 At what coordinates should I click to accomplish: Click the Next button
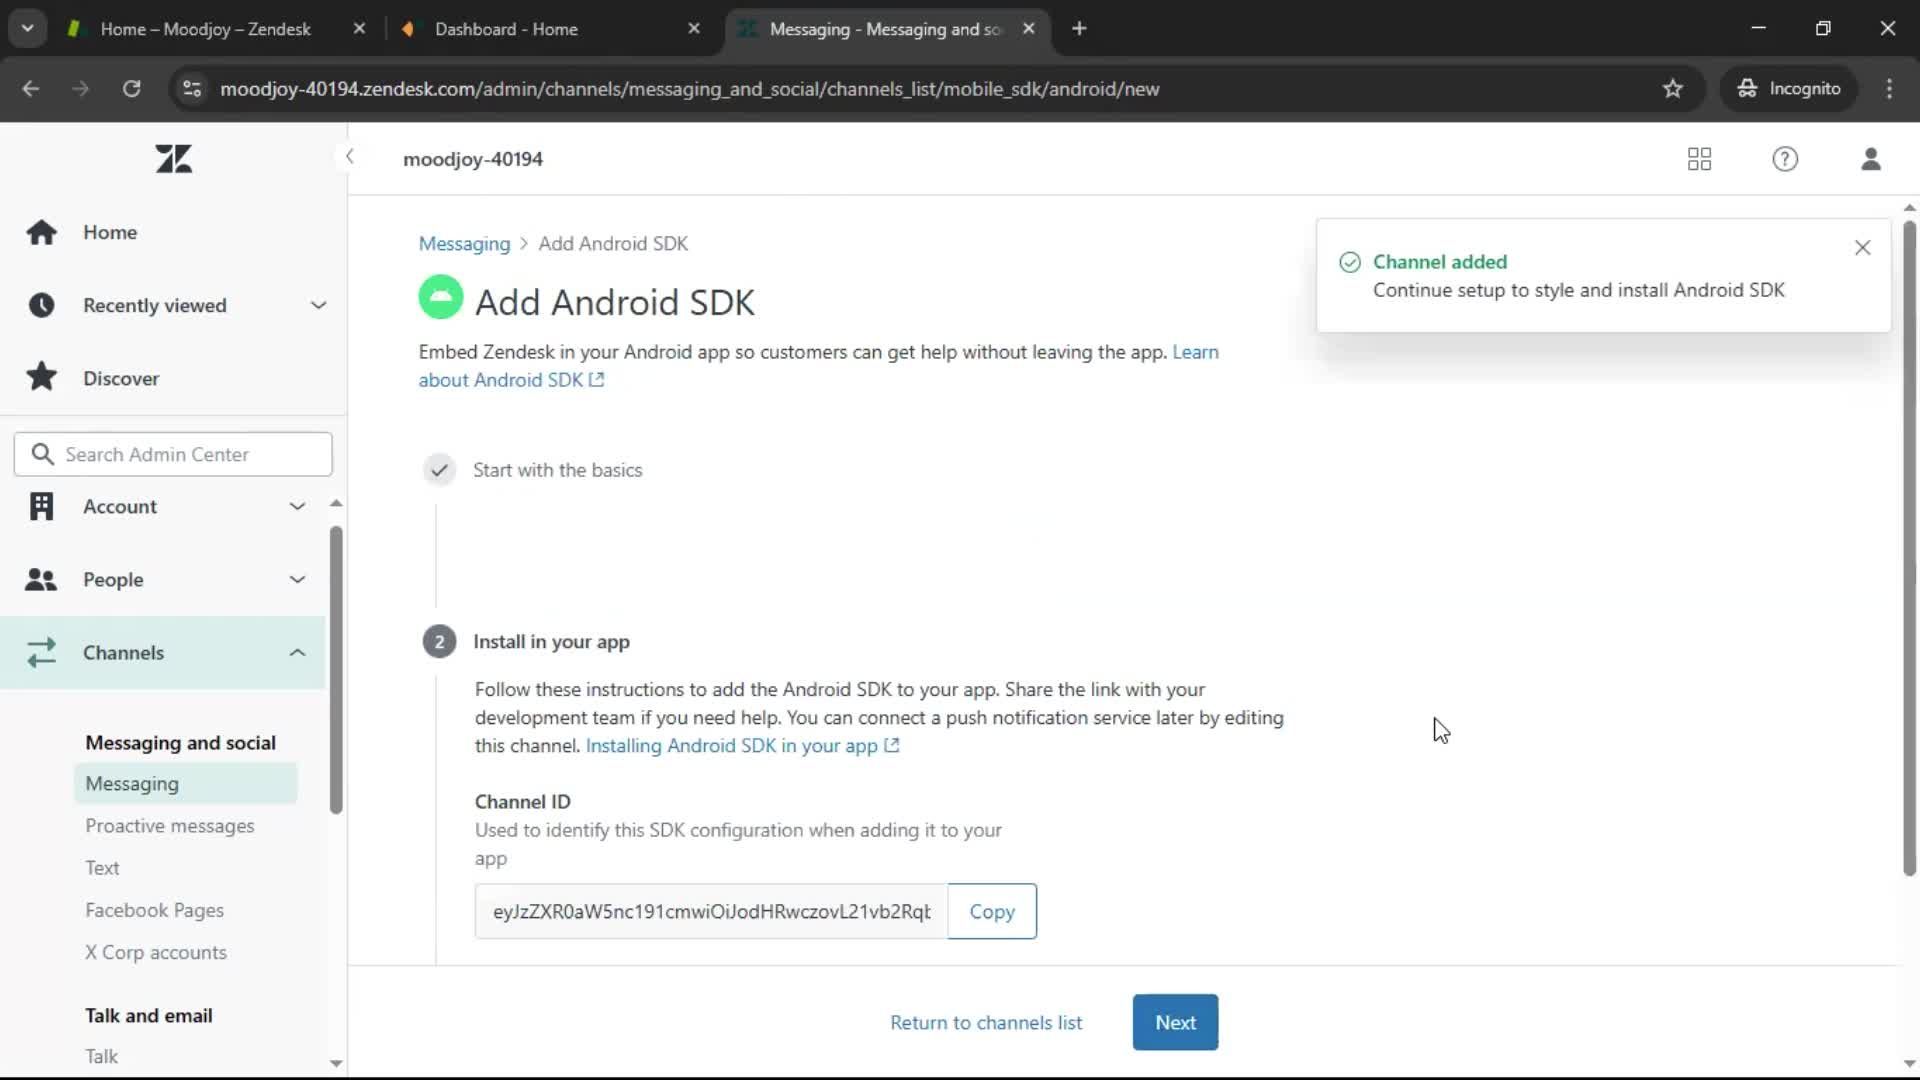click(1175, 1022)
